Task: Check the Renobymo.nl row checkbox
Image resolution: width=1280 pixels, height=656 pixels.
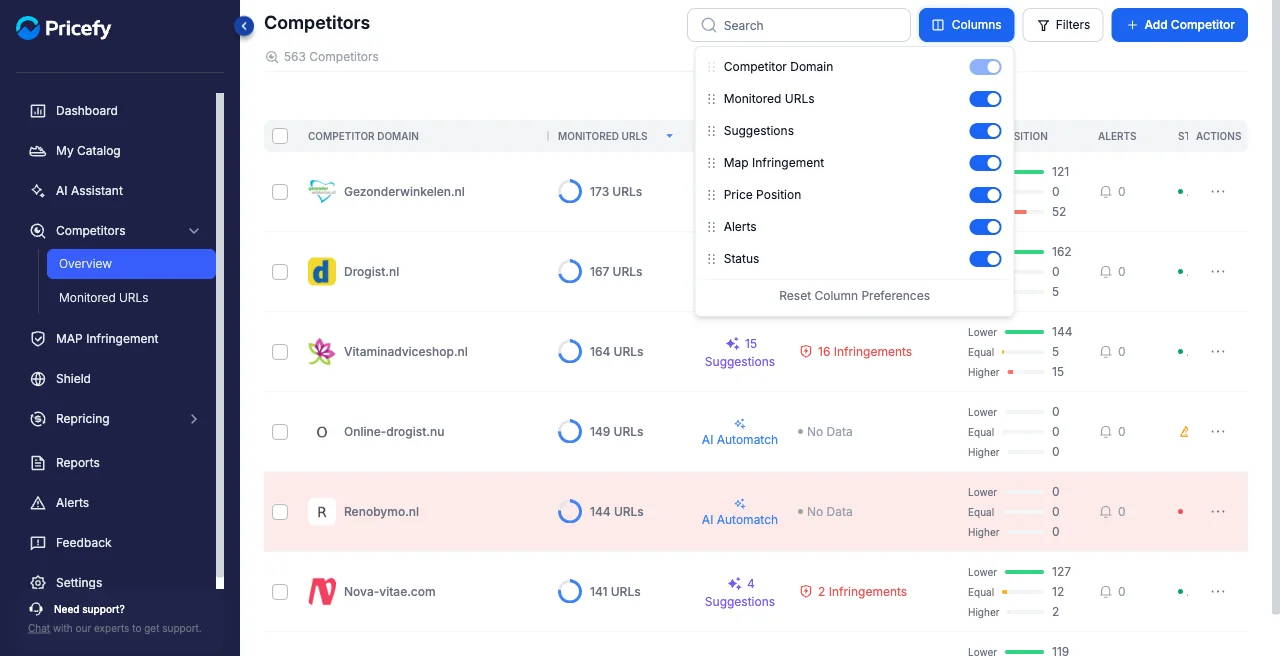Action: coord(280,512)
